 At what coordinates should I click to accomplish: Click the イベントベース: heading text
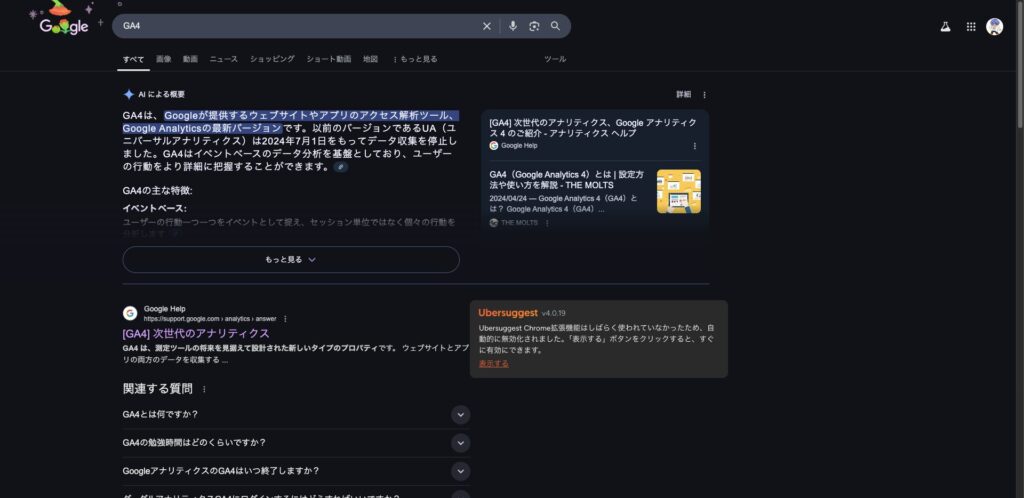coord(154,208)
